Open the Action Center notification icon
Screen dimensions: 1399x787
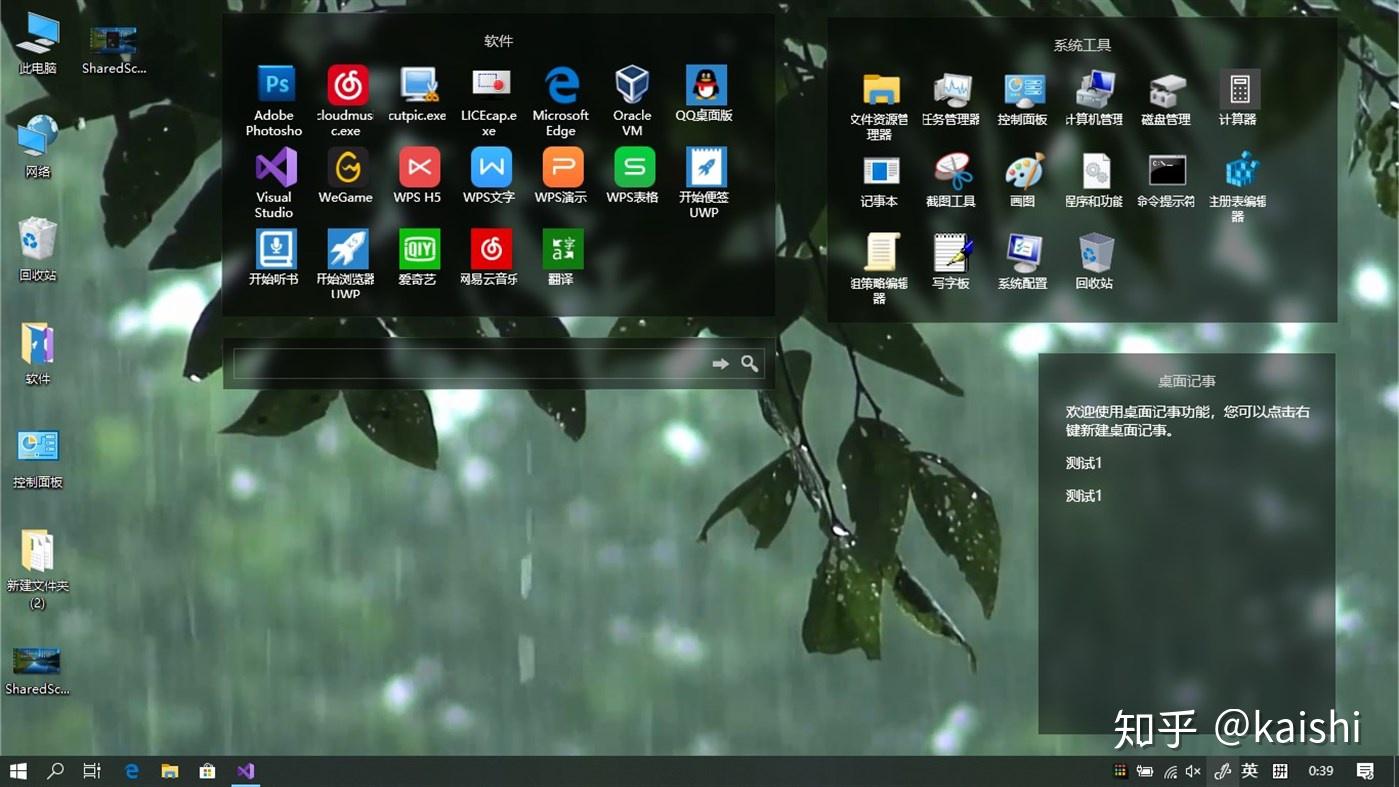click(1365, 771)
